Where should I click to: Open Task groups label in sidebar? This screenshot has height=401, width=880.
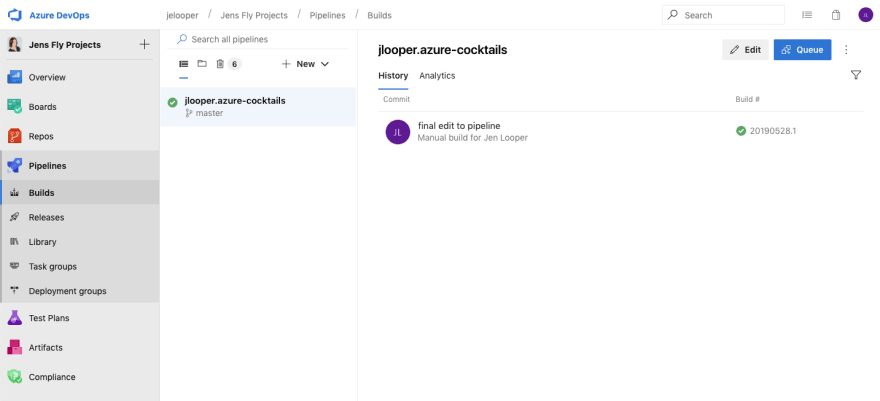pos(53,266)
